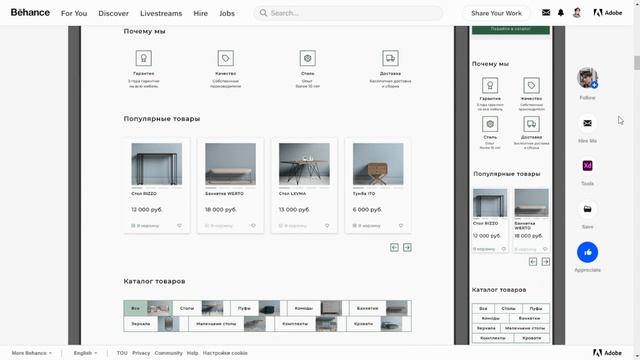Follow the project author avatar

[587, 78]
